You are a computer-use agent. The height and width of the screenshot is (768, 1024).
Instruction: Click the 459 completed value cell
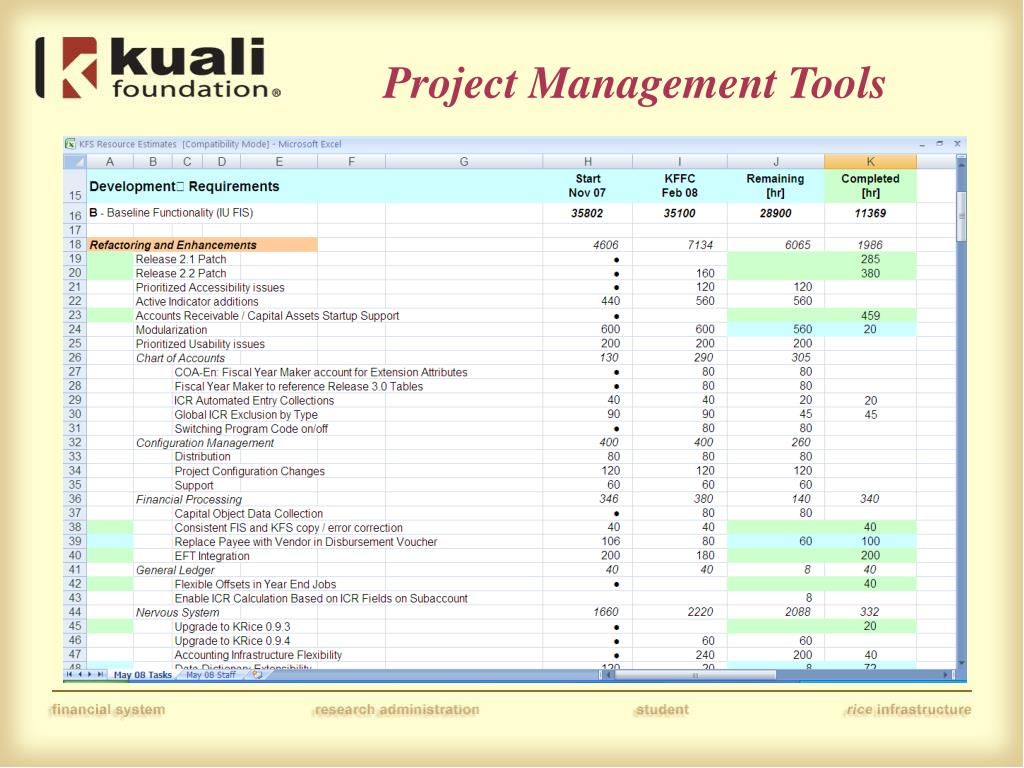click(871, 316)
